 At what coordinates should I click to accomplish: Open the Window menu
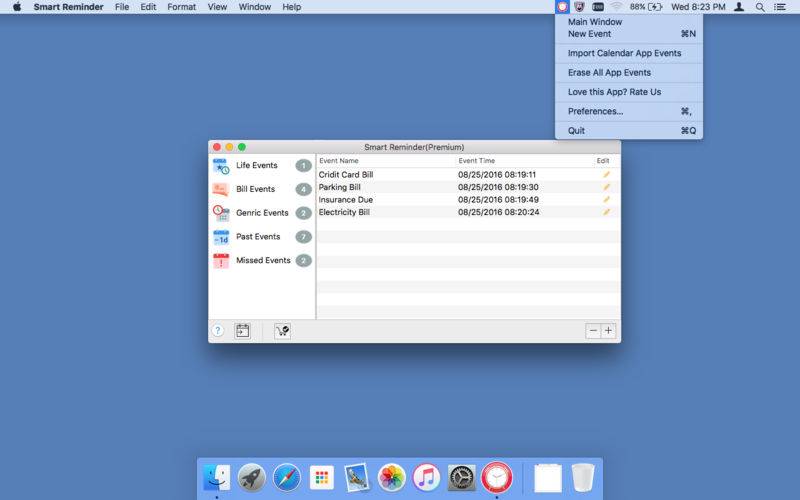[x=255, y=7]
